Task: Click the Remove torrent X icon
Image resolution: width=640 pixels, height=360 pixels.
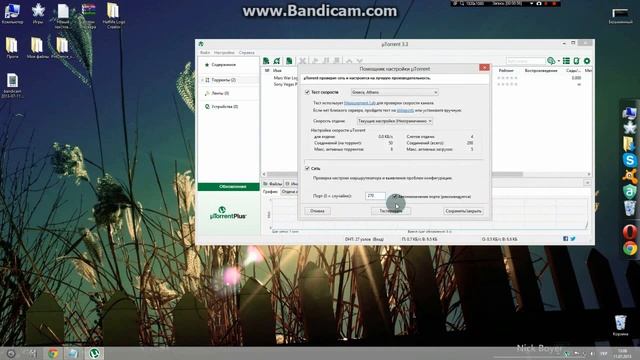Action: point(302,61)
